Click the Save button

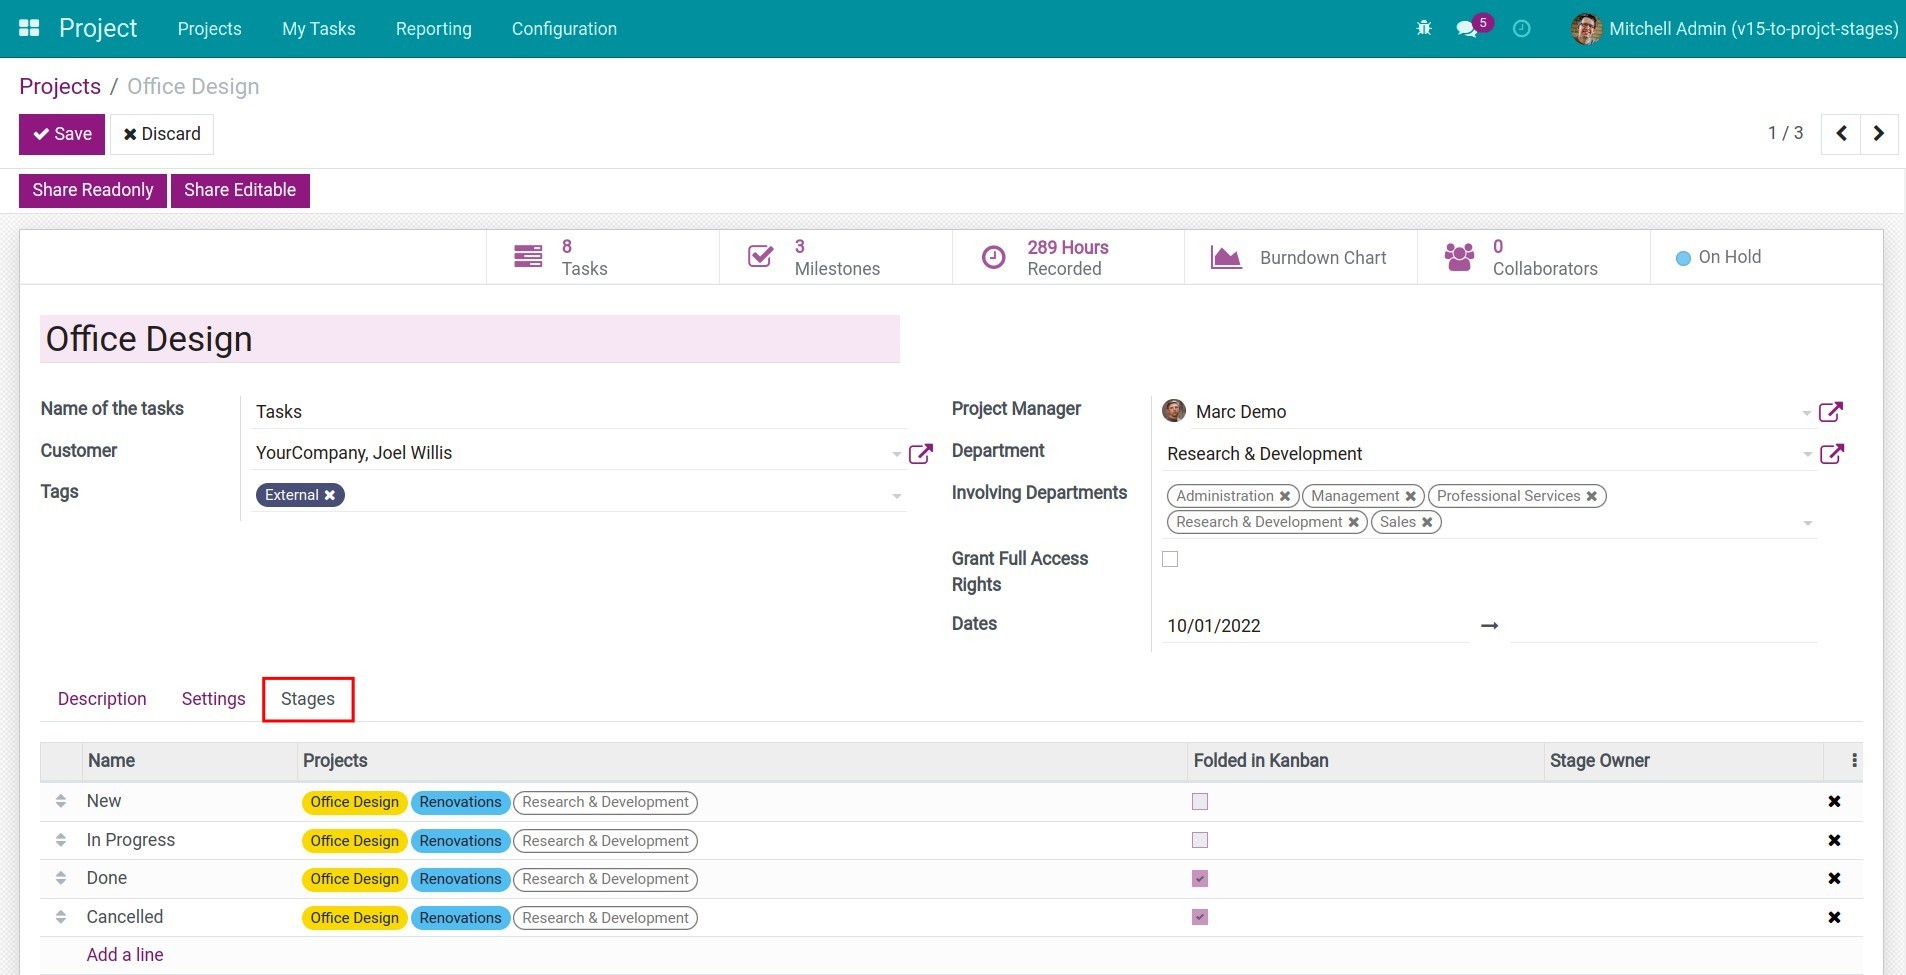click(x=62, y=134)
